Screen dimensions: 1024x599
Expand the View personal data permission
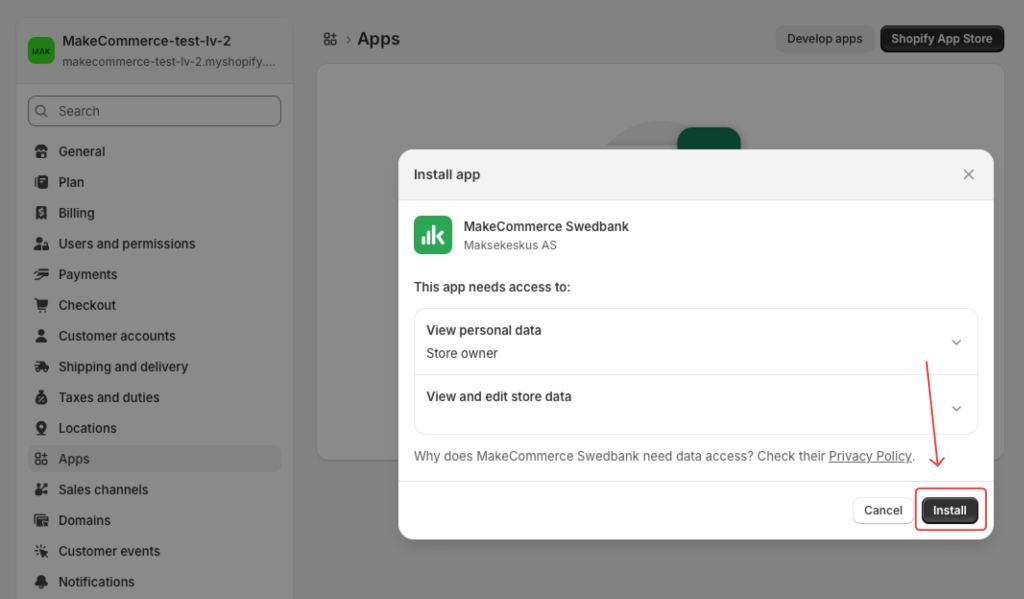tap(955, 342)
